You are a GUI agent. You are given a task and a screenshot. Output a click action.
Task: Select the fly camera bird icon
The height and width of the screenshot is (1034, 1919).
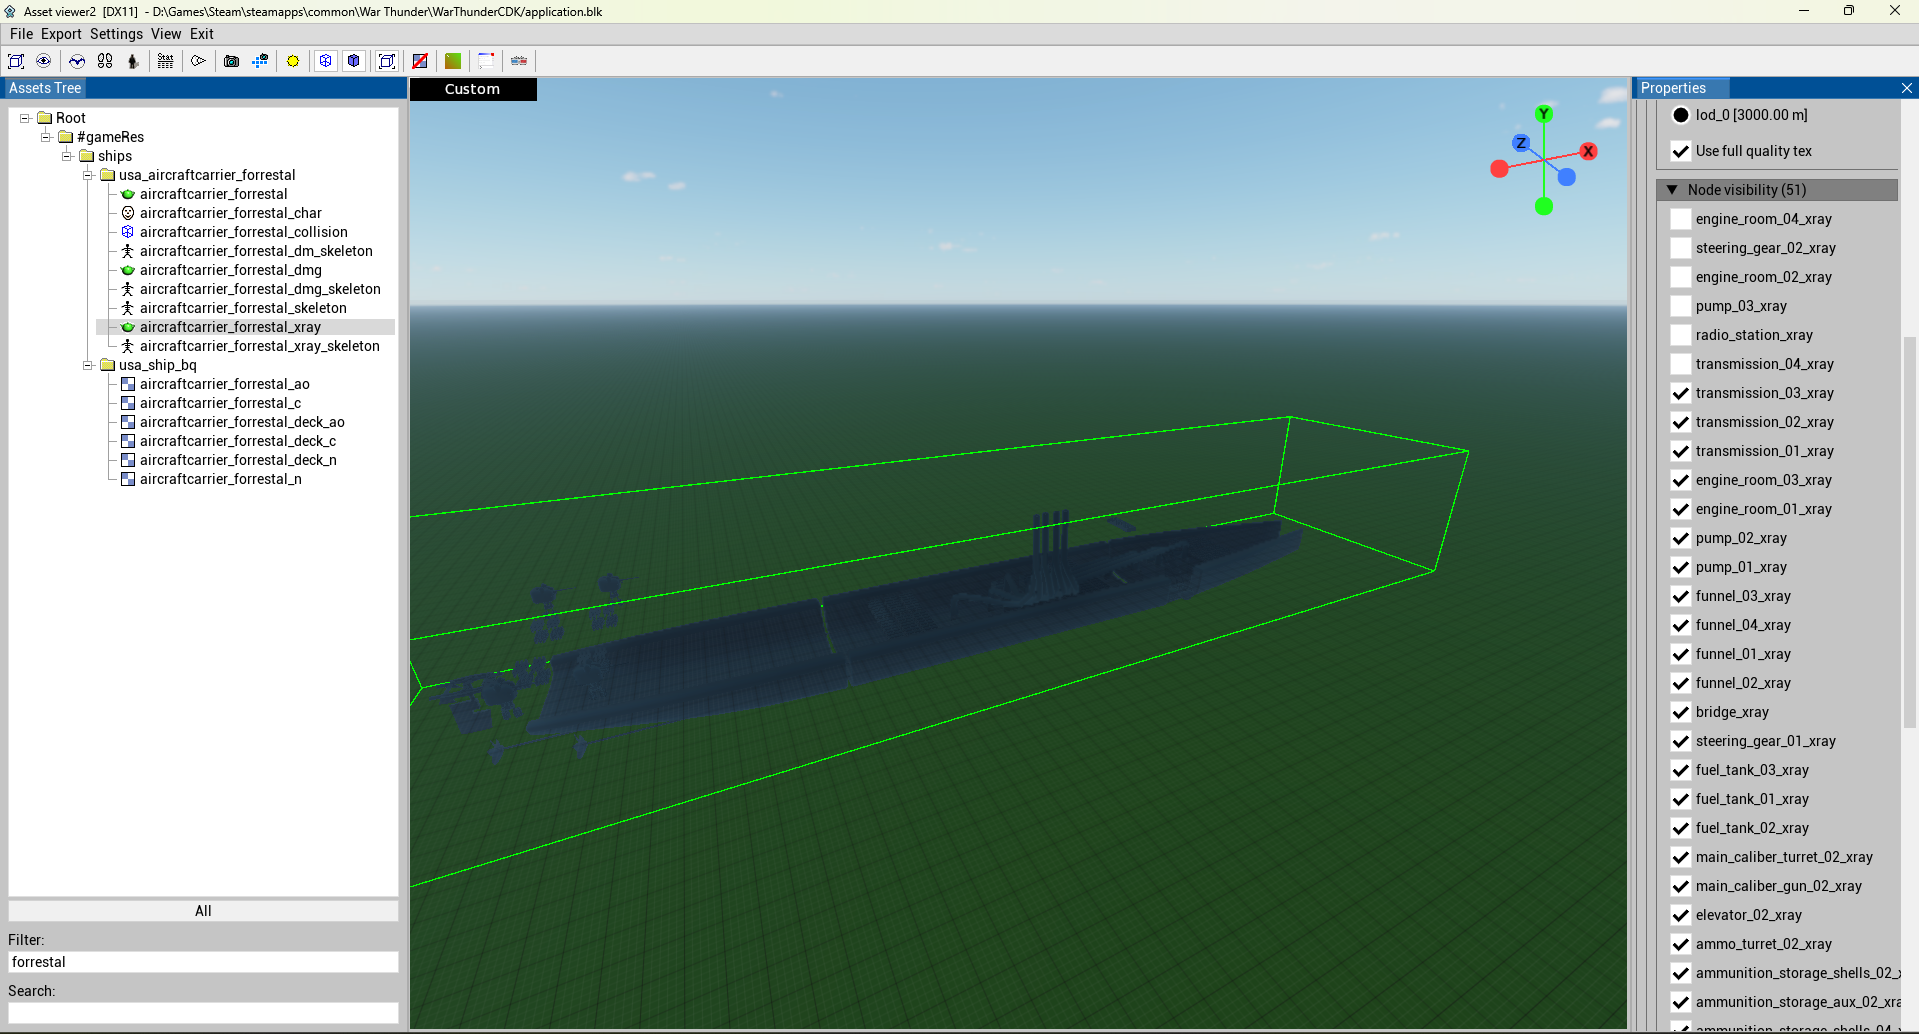coord(77,61)
